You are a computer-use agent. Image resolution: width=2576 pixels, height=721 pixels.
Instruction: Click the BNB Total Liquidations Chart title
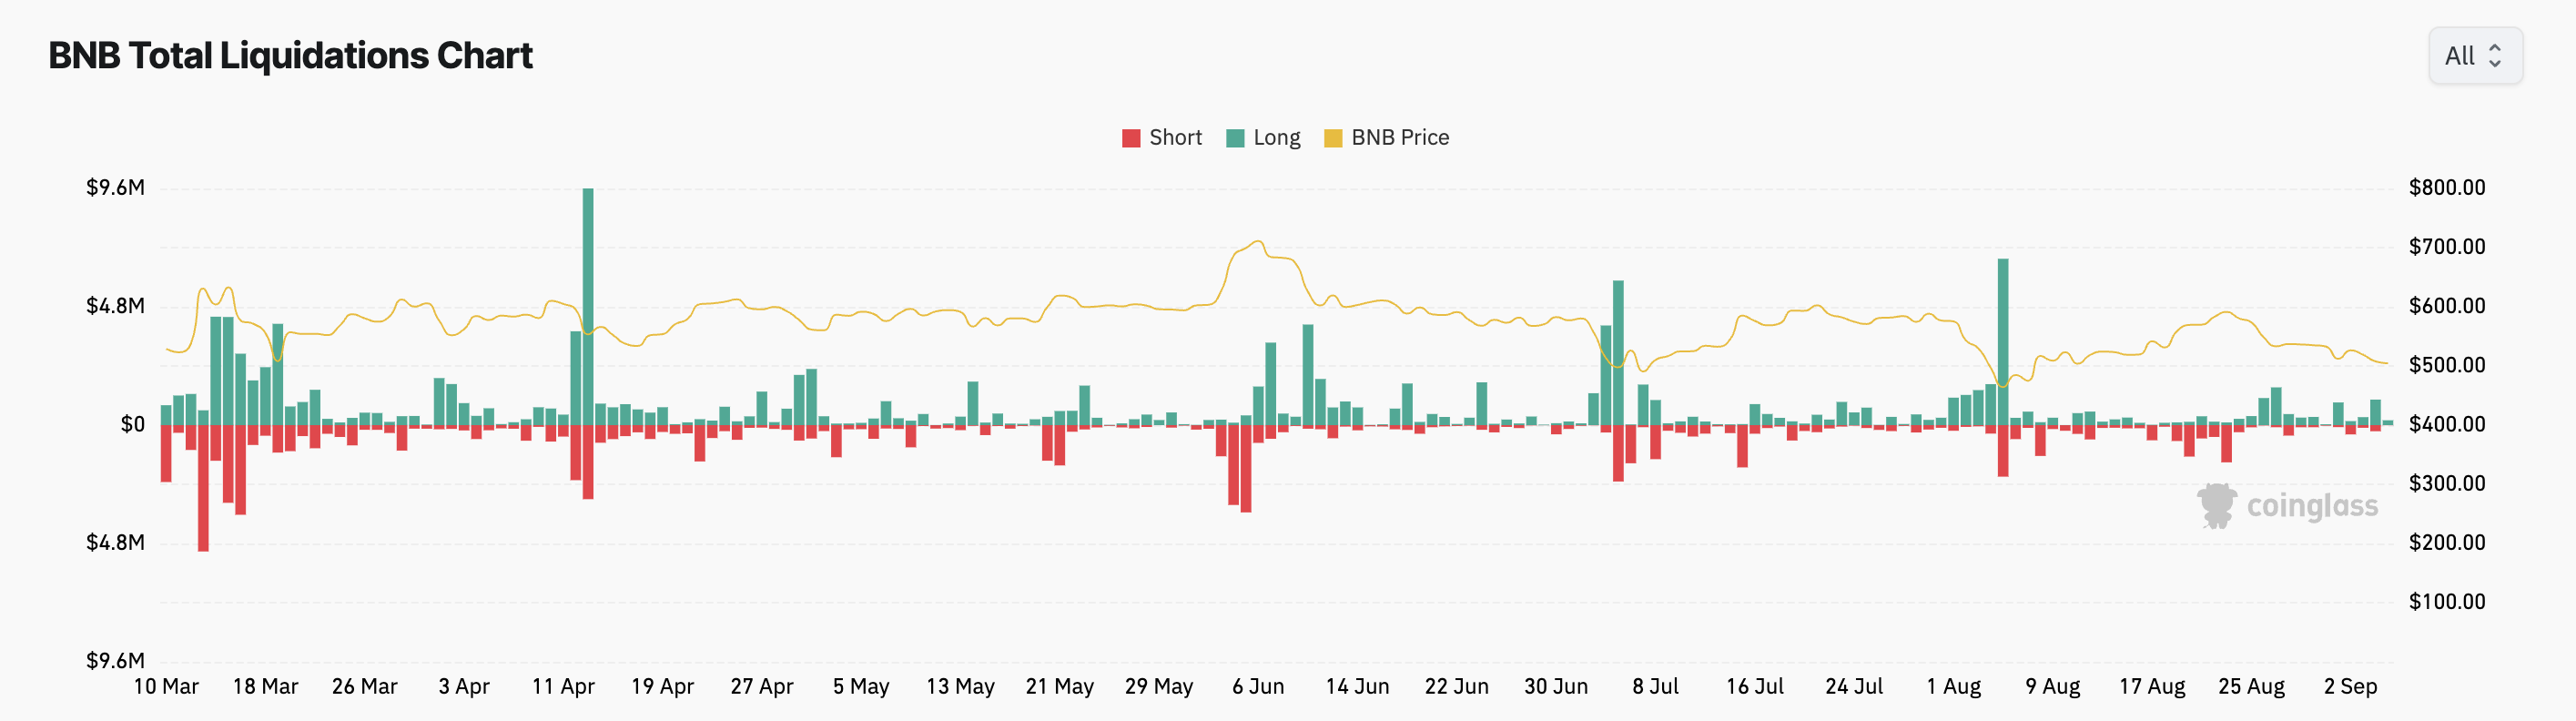(290, 56)
